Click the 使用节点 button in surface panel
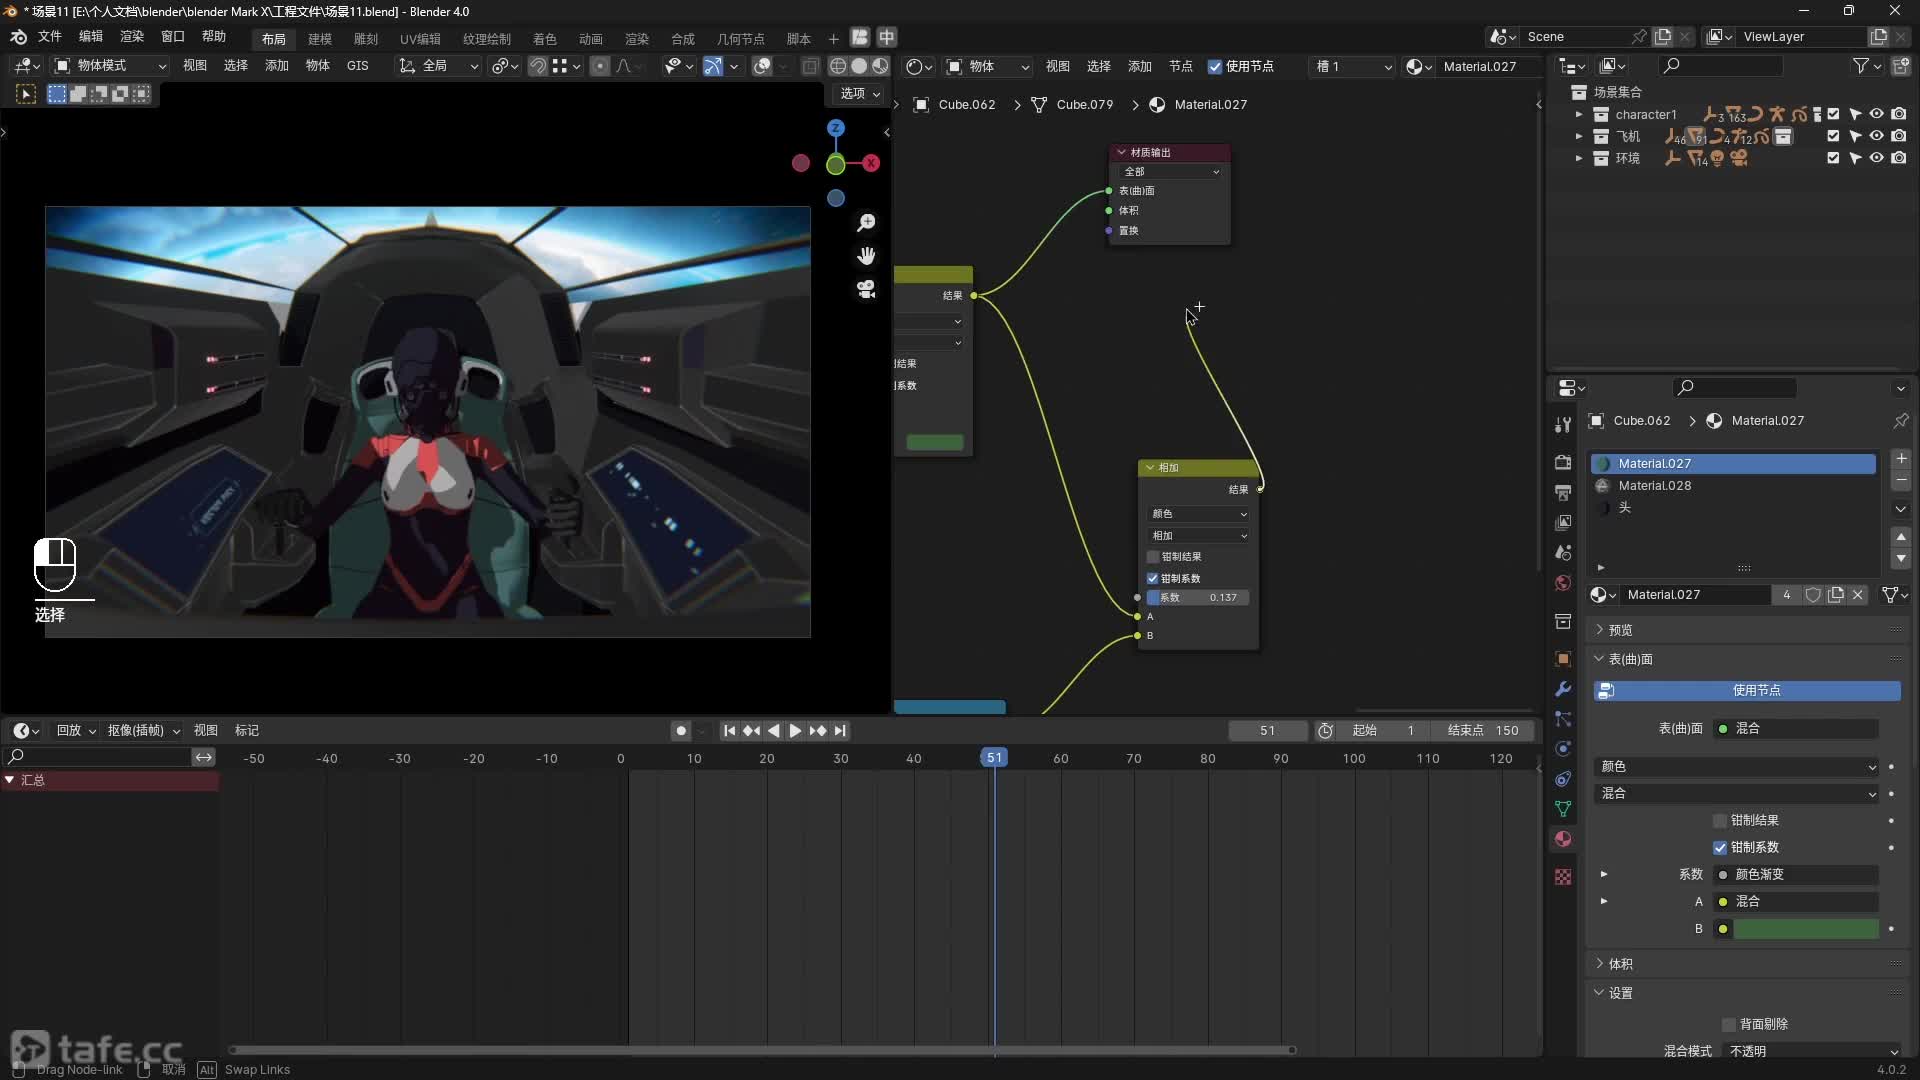 coord(1746,691)
